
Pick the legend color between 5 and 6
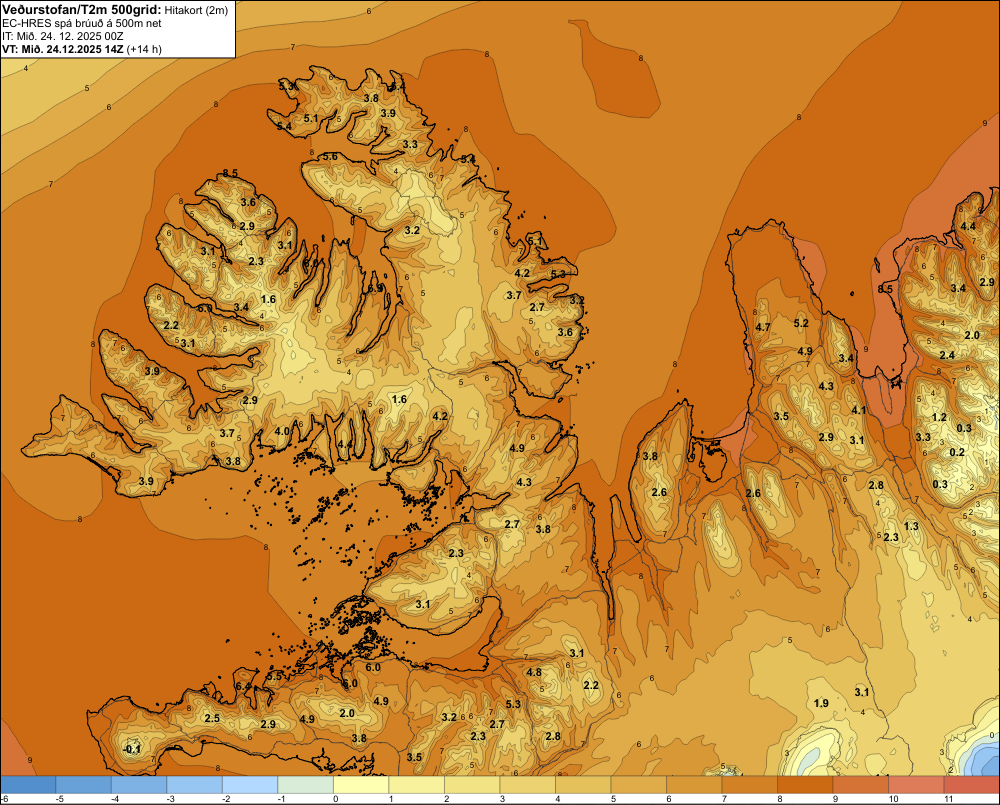tap(638, 785)
